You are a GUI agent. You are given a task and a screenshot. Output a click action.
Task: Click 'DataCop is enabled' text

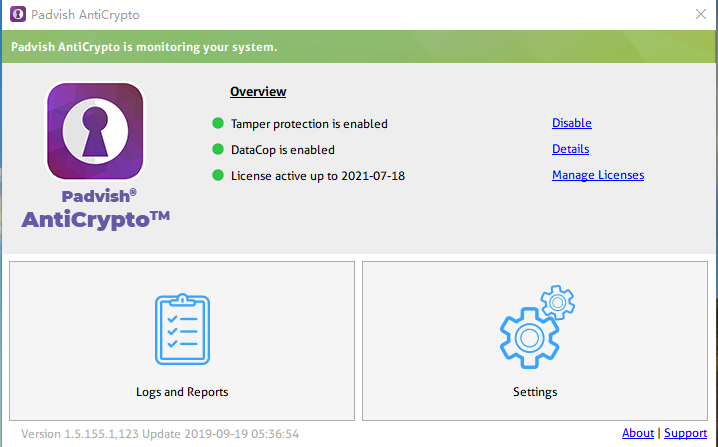[283, 150]
